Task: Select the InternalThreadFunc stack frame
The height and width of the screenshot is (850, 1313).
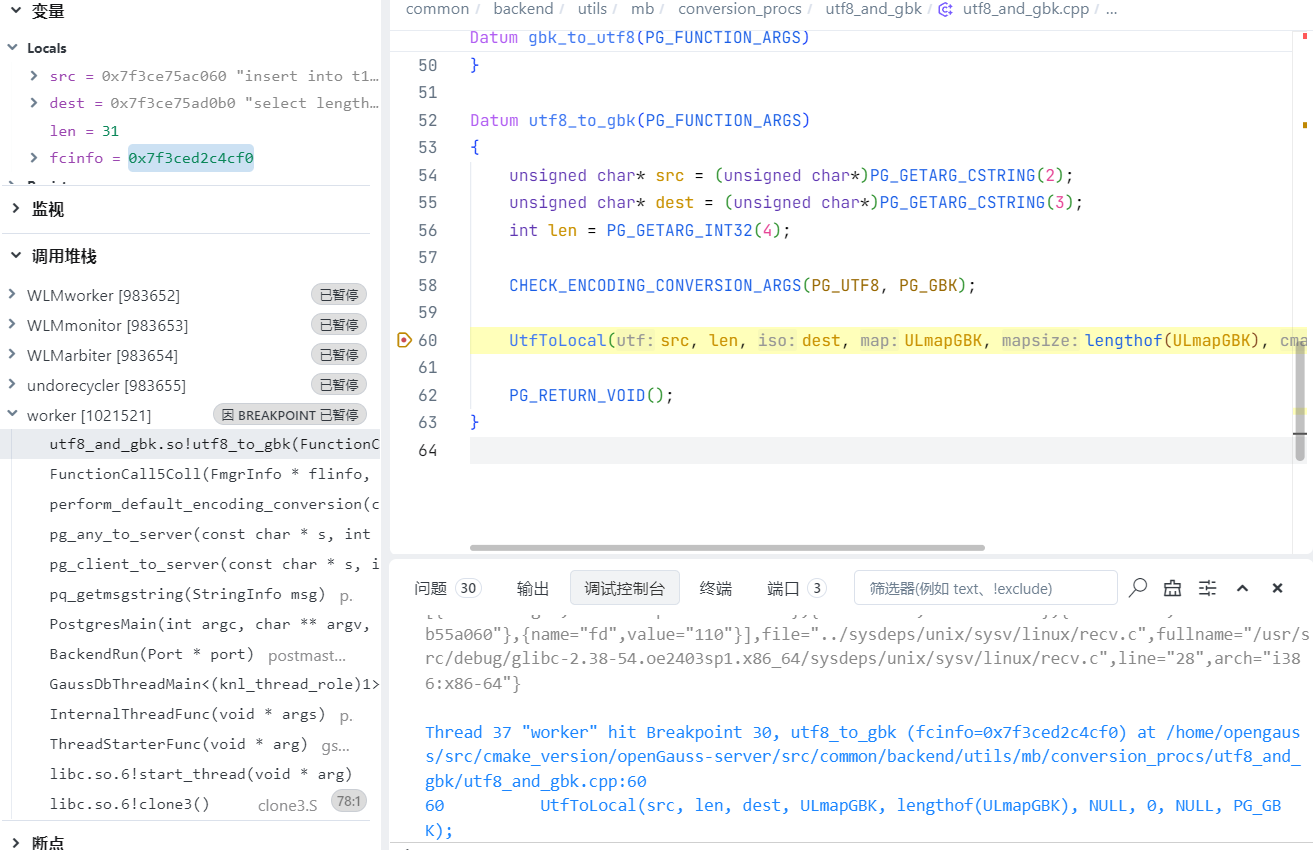Action: click(190, 714)
